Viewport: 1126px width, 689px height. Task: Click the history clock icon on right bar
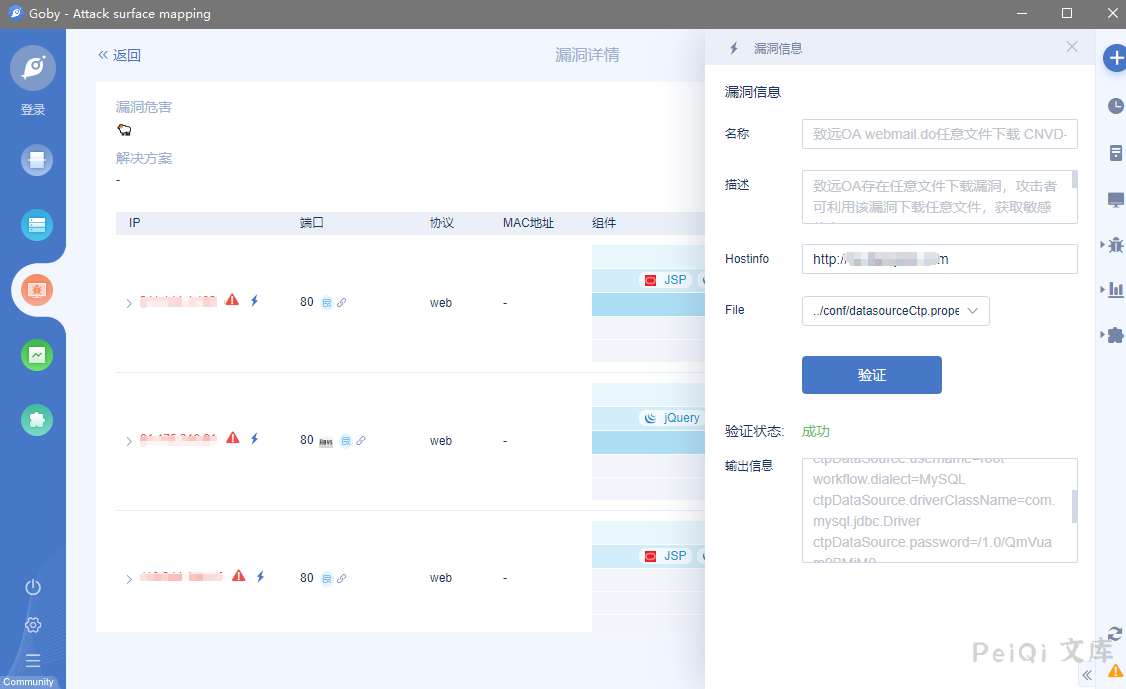tap(1115, 106)
